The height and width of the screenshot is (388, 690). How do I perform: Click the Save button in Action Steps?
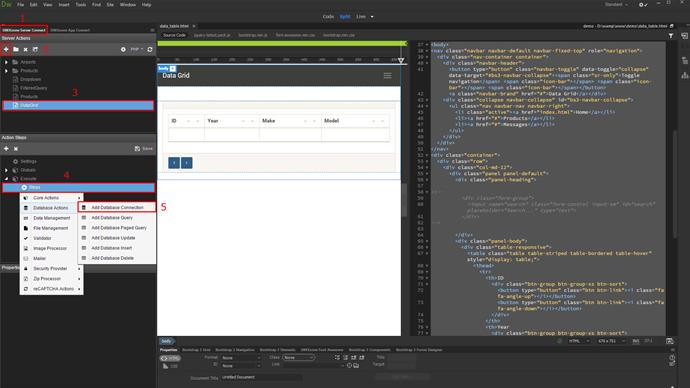(144, 149)
